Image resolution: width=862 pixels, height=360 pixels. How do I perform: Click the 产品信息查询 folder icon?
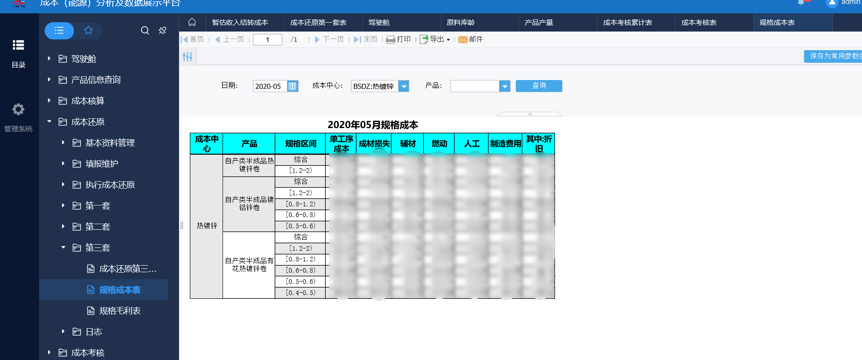[x=63, y=80]
